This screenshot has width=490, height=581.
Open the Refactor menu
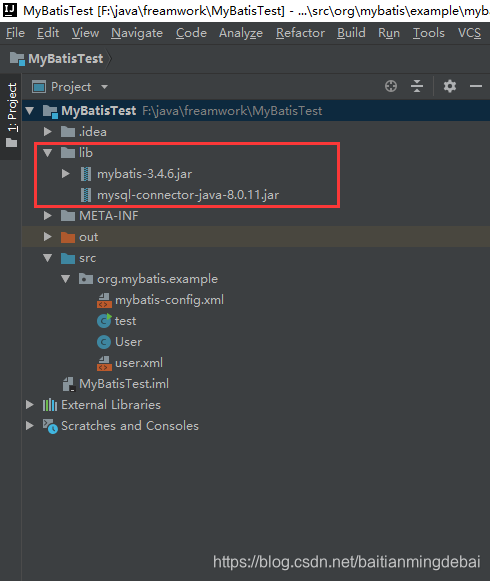300,33
